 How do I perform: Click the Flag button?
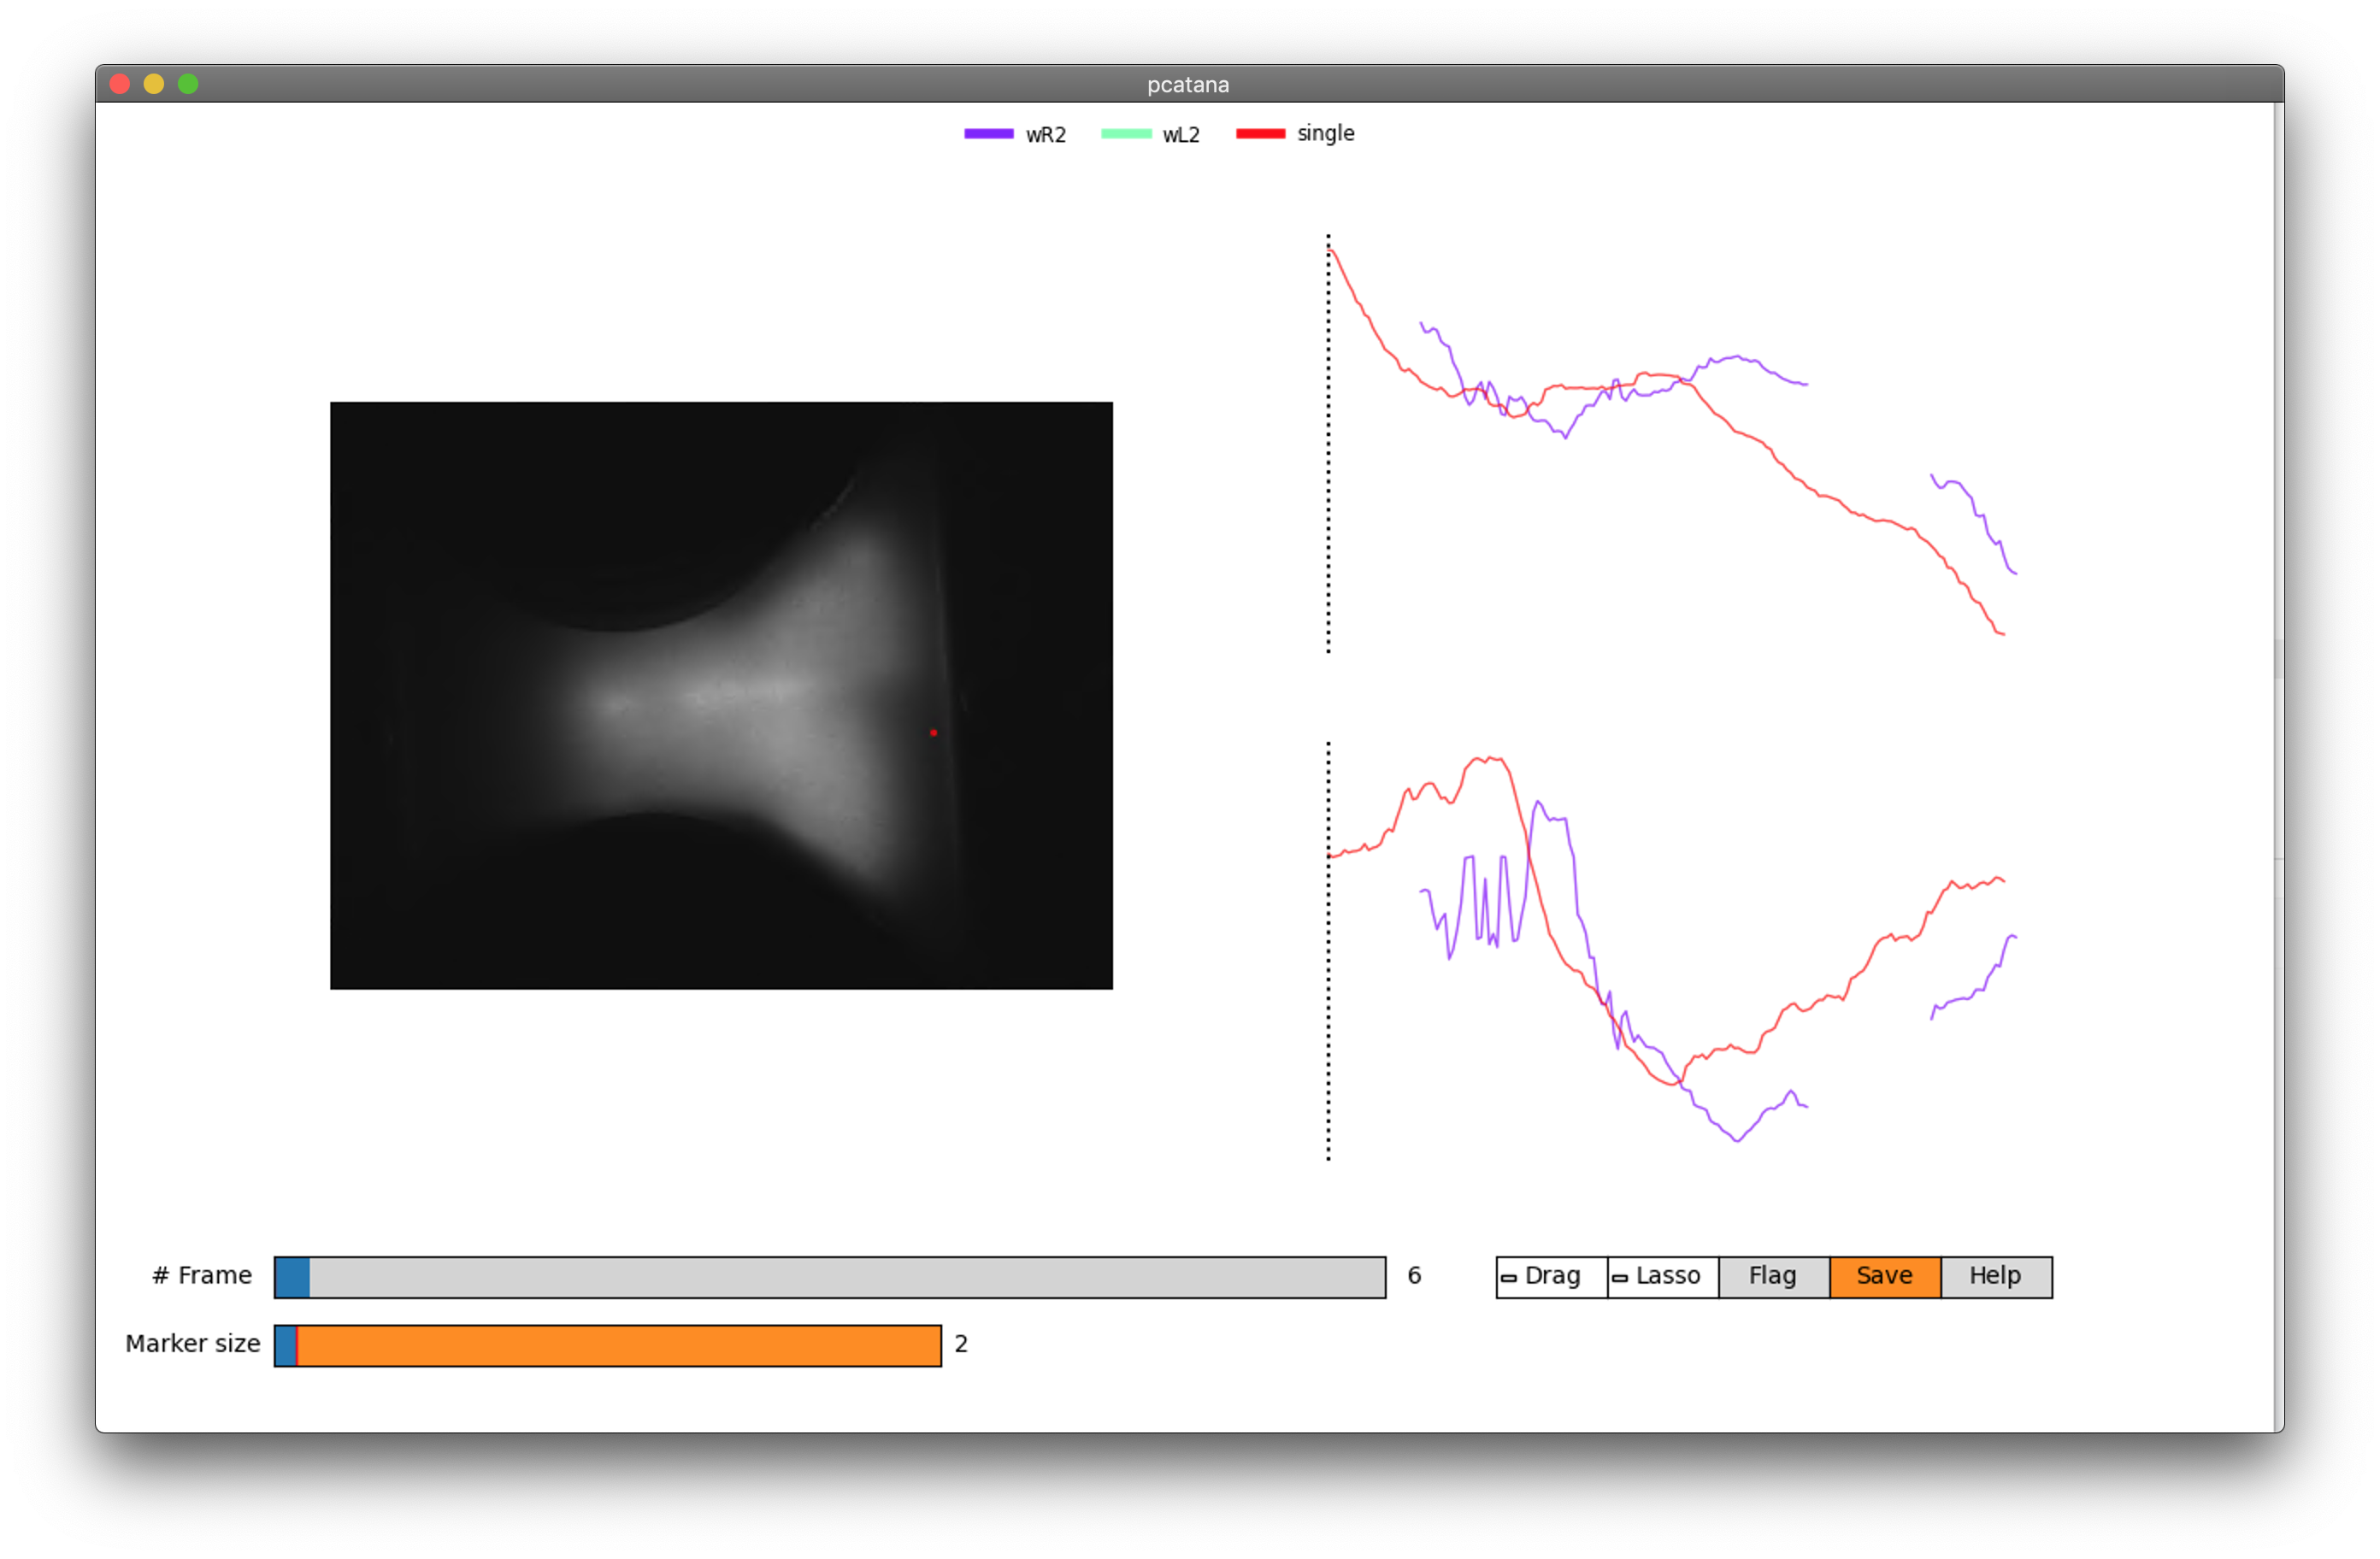point(1773,1277)
